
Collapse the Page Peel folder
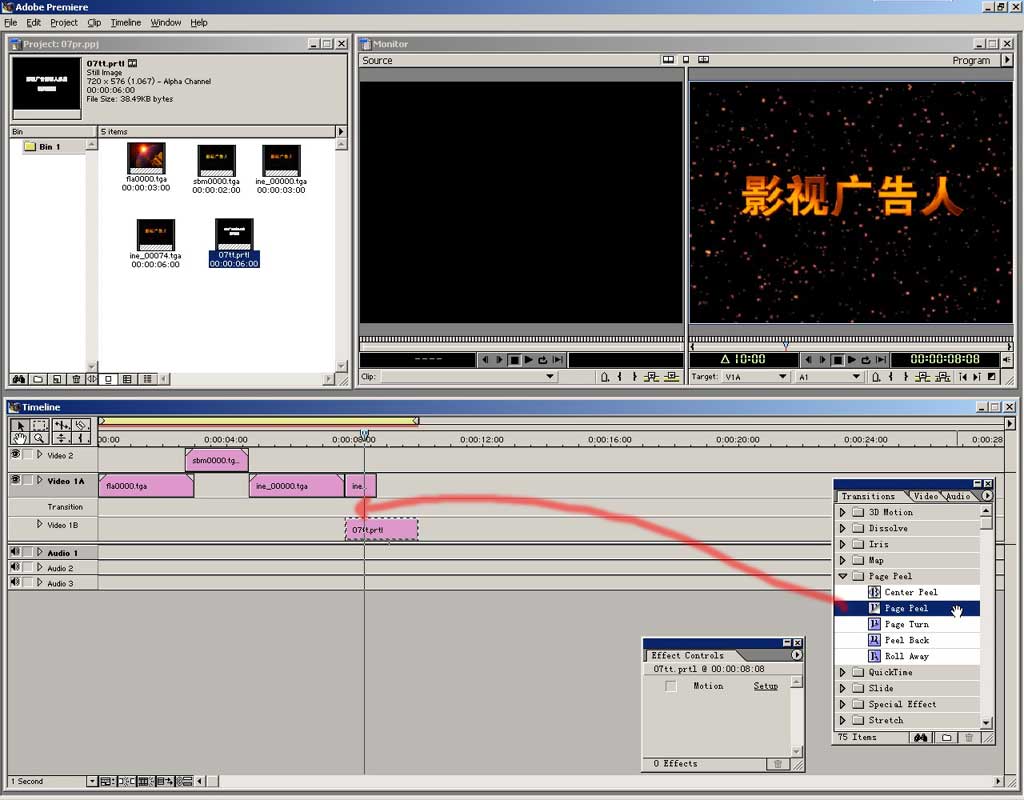(843, 576)
